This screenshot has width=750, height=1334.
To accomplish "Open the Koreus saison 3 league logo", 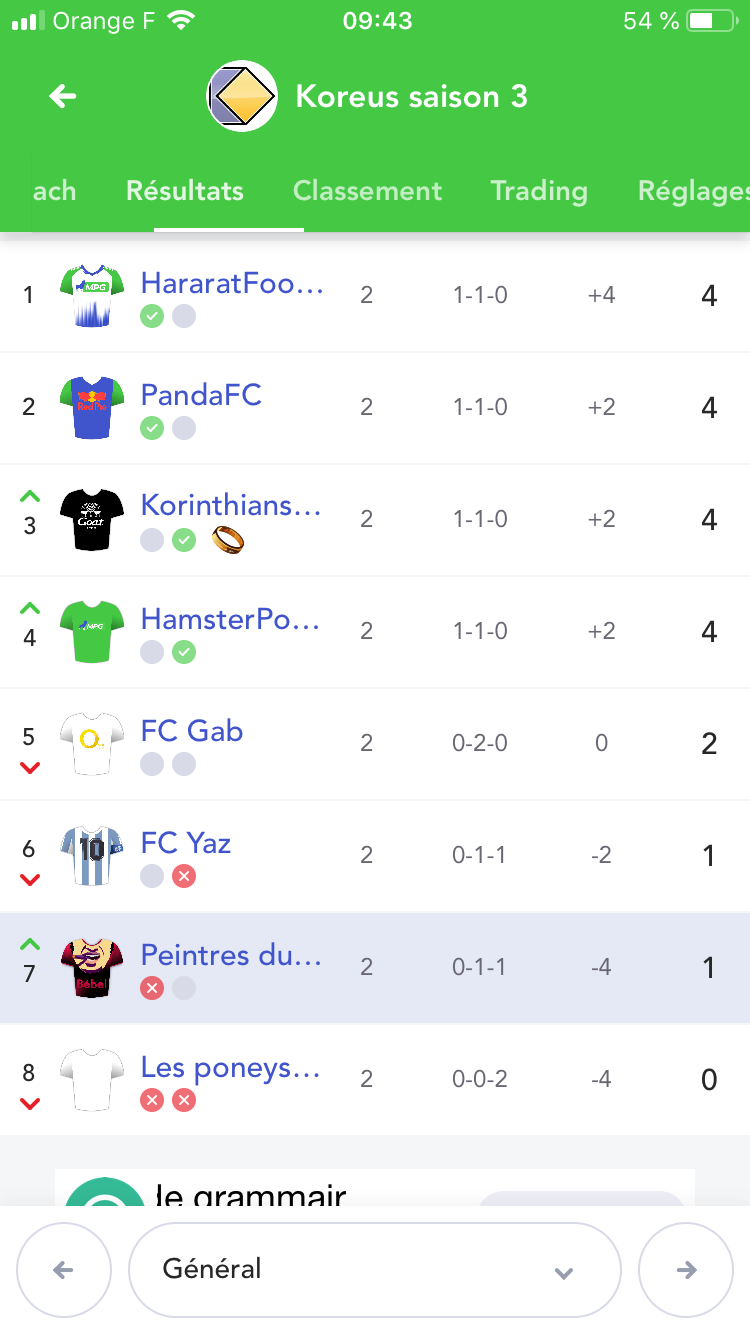I will point(242,96).
